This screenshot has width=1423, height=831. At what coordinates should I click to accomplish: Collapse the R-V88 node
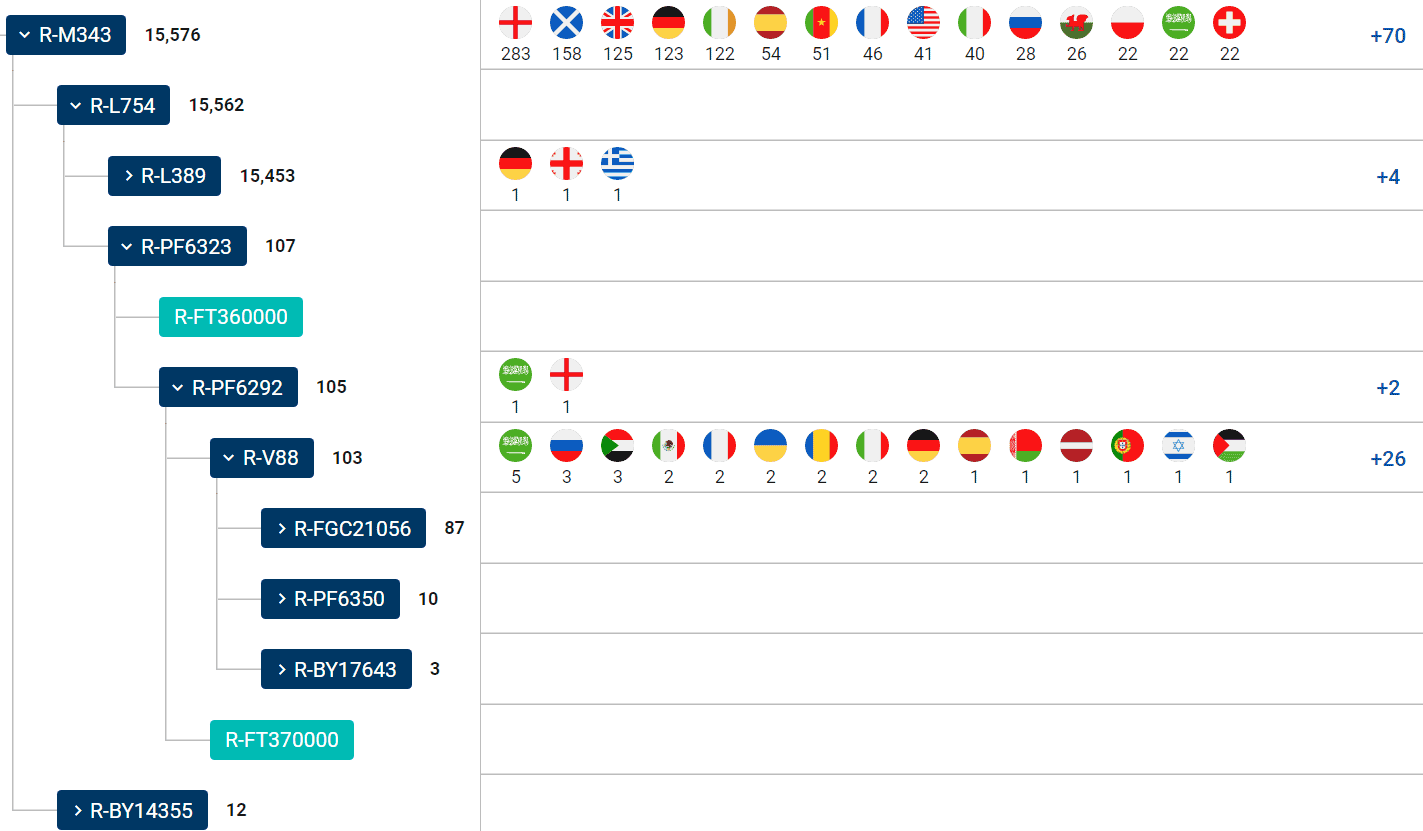pos(230,458)
